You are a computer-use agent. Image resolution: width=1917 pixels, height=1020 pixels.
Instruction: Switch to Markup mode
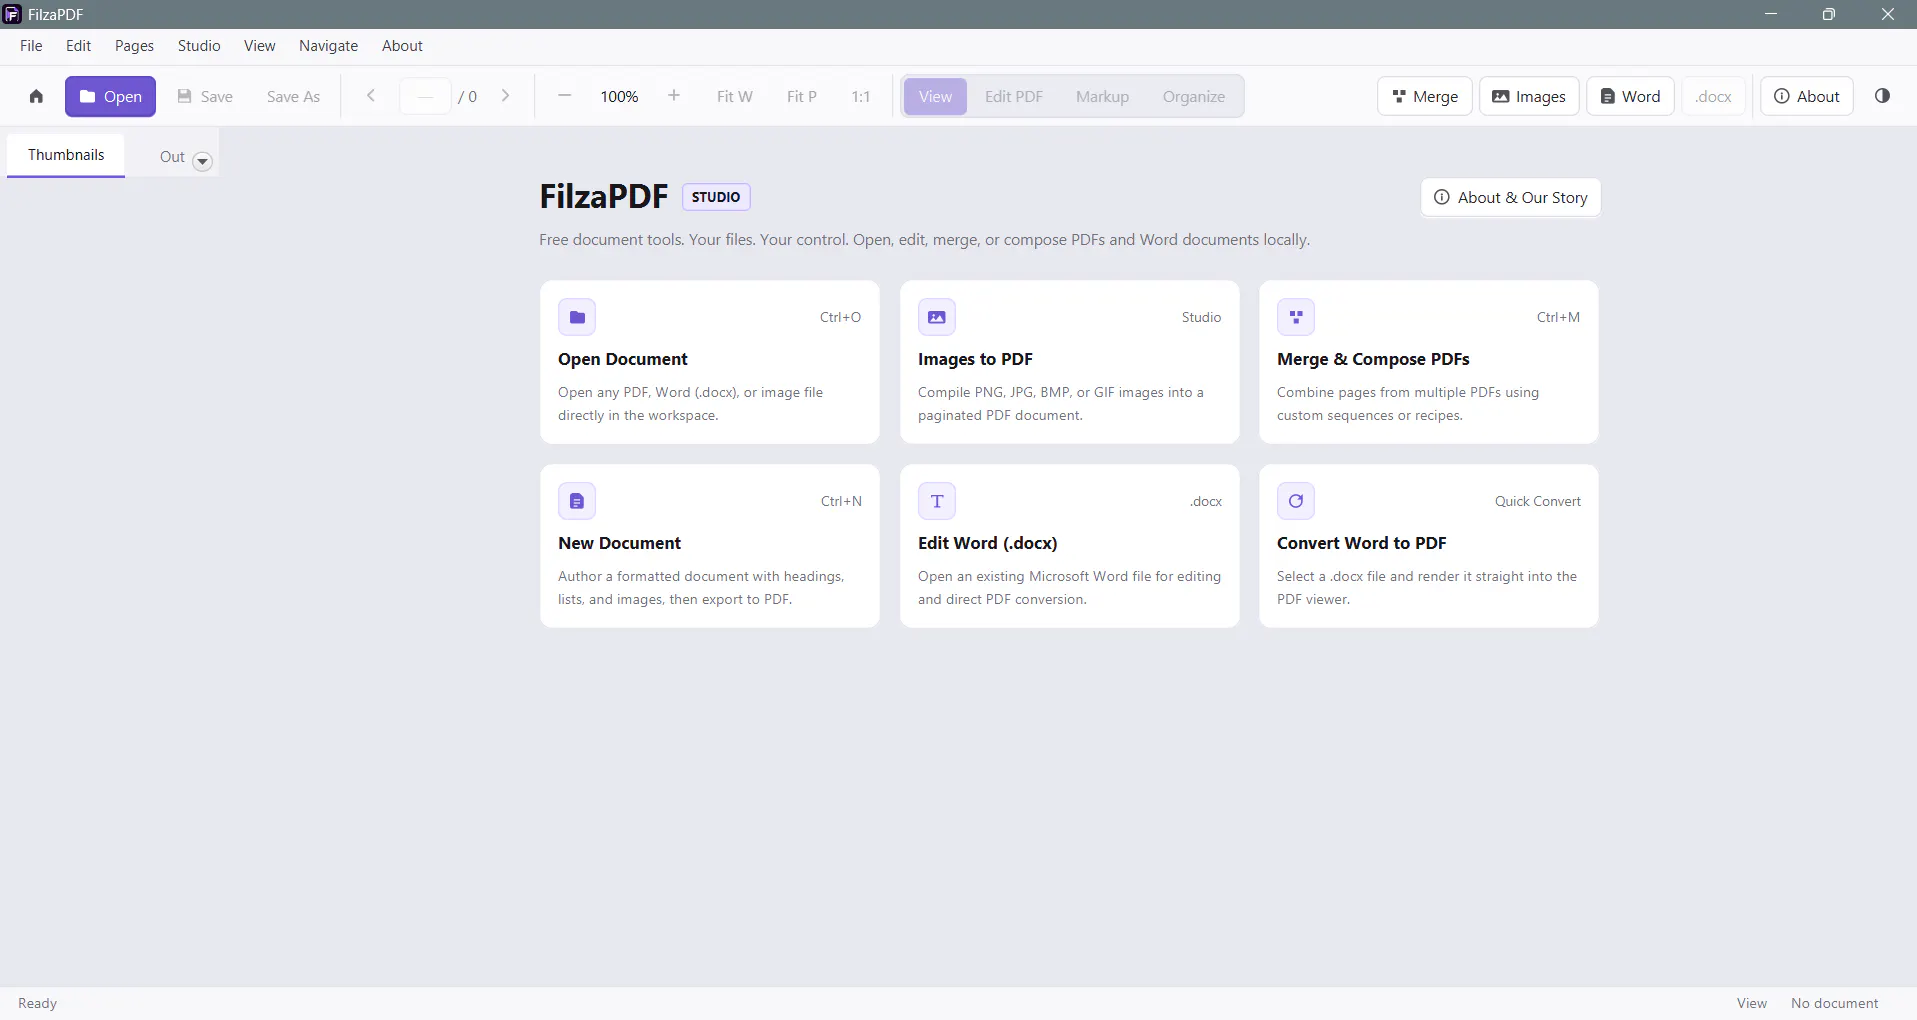[1102, 96]
